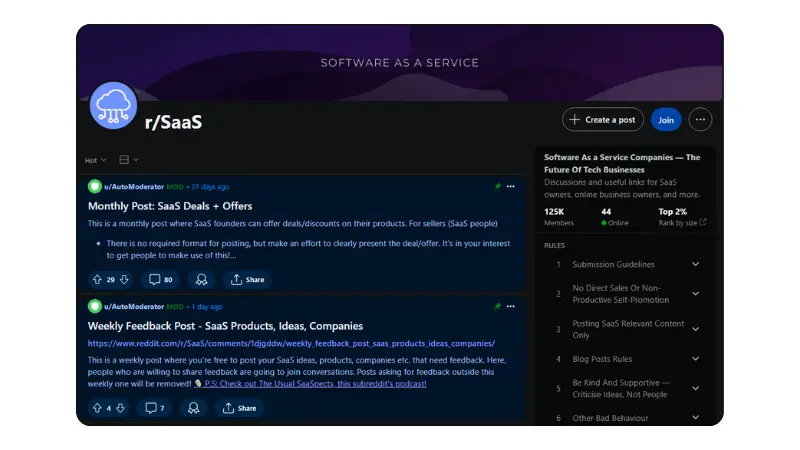Viewport: 800px width, 450px height.
Task: Open the reddit.com weekly_feedback_post URL link
Action: pos(291,343)
